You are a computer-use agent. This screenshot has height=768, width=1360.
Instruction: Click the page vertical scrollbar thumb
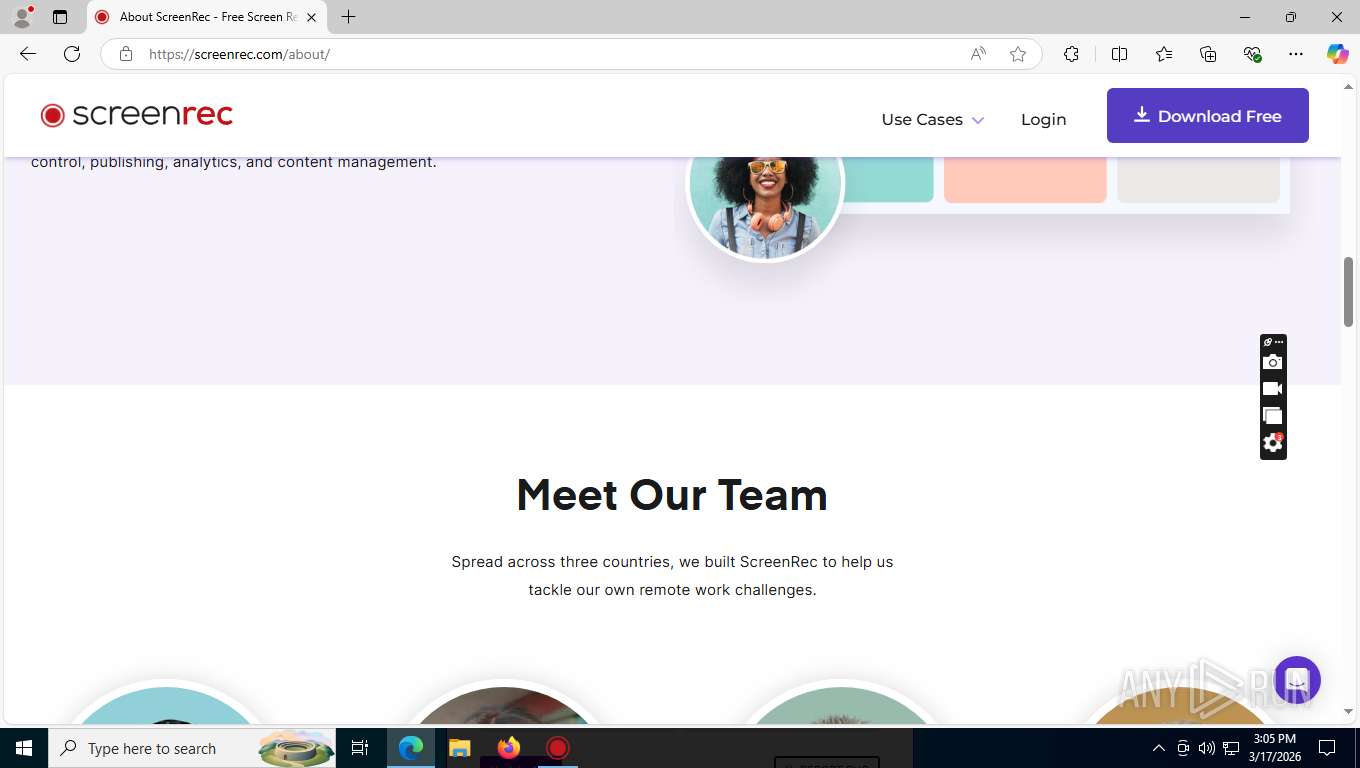(x=1348, y=291)
